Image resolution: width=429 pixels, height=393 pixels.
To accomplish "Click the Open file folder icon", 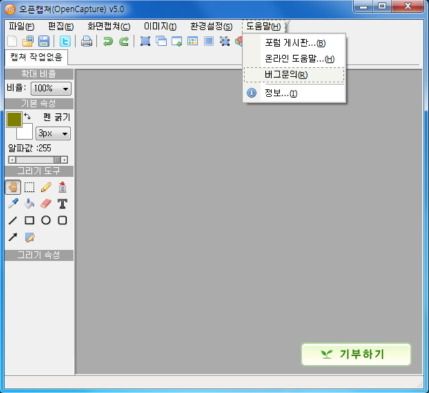I will pyautogui.click(x=28, y=41).
